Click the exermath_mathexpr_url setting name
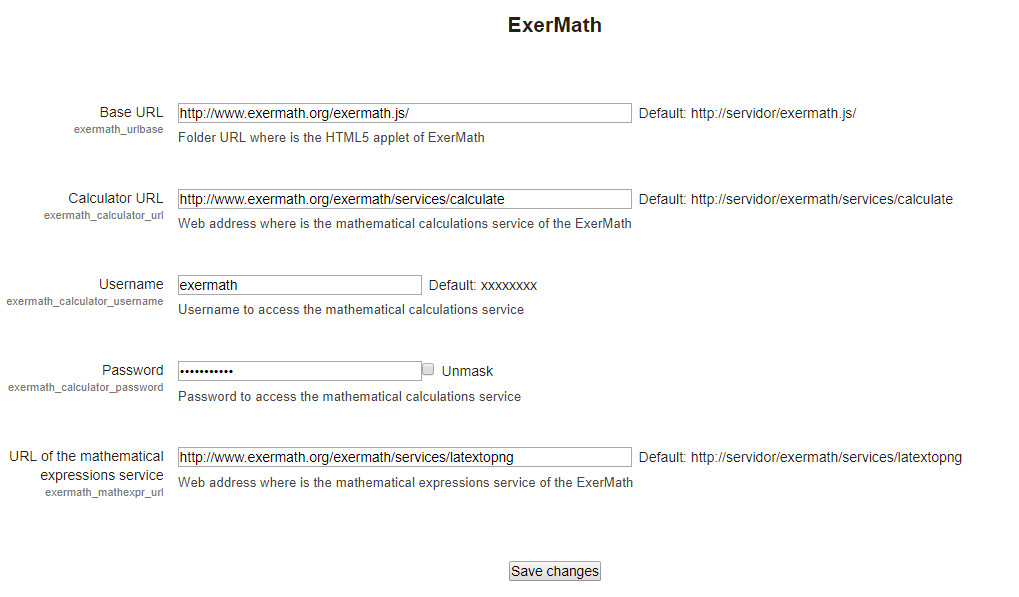This screenshot has height=597, width=1019. (x=104, y=492)
